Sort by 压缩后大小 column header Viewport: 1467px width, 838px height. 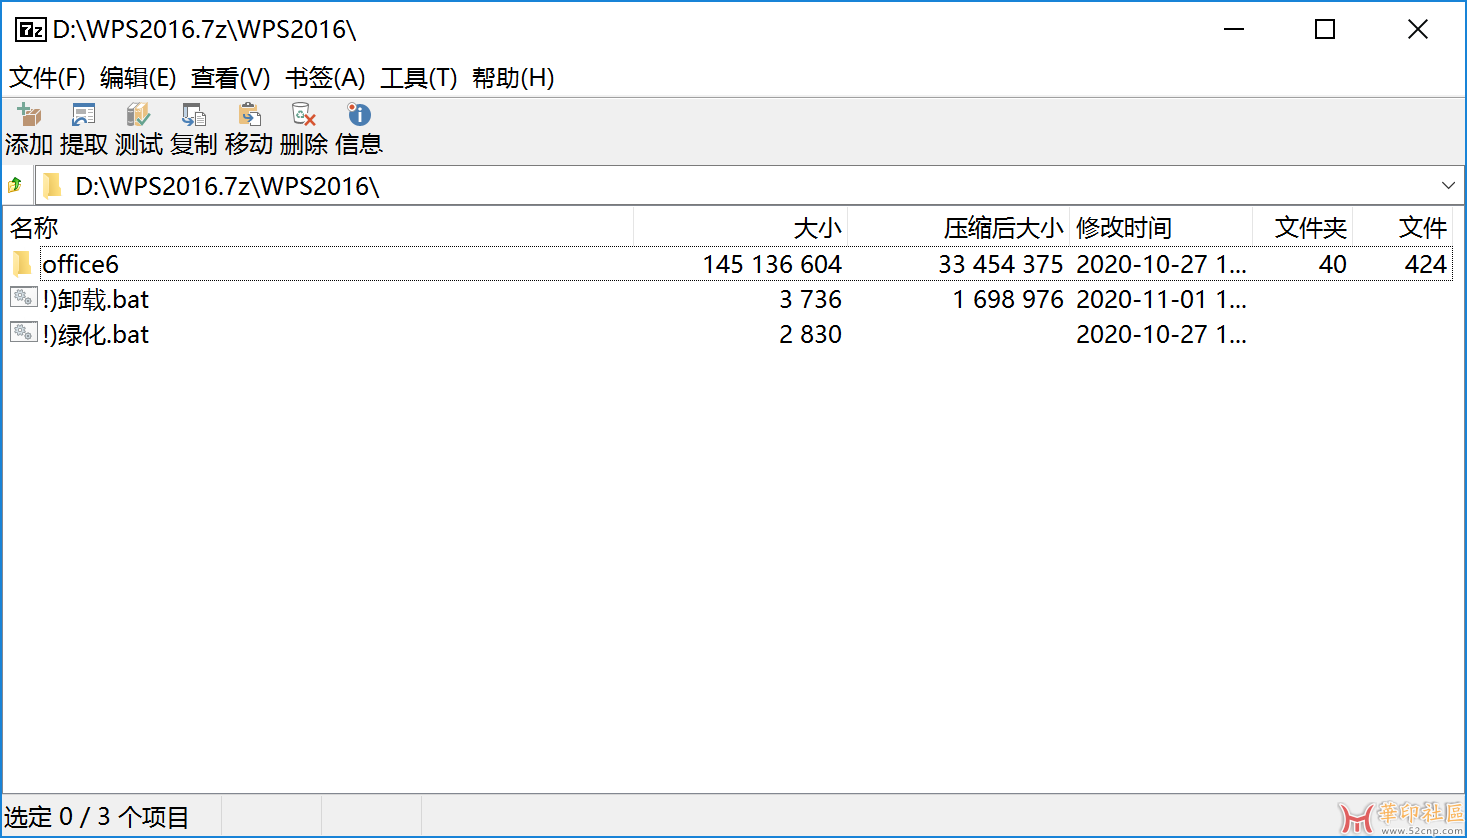[959, 228]
